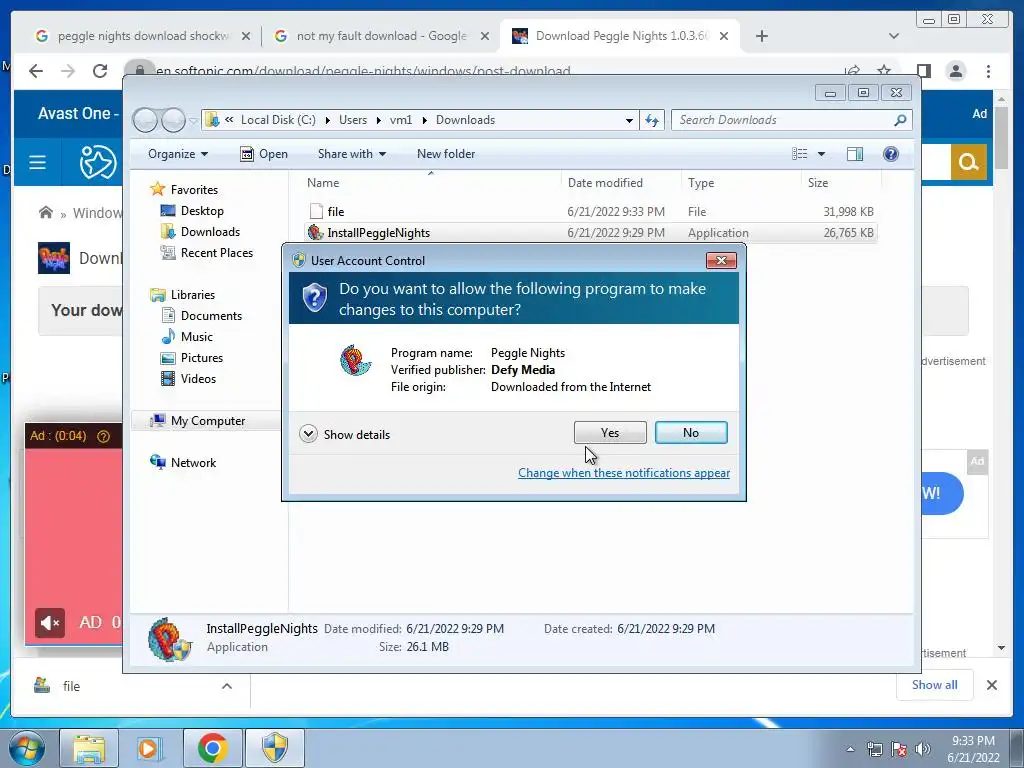
Task: Click the orange Softonic search button
Action: point(968,161)
